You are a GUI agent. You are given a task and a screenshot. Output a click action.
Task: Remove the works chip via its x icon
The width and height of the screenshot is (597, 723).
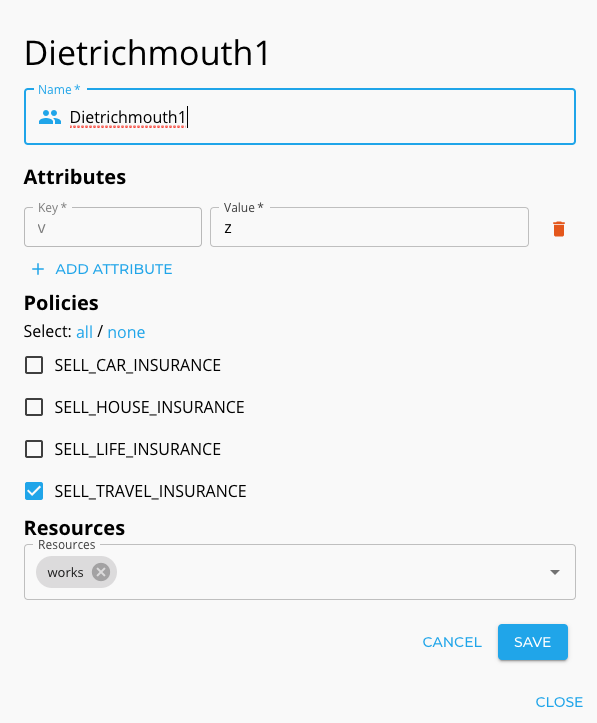(100, 572)
